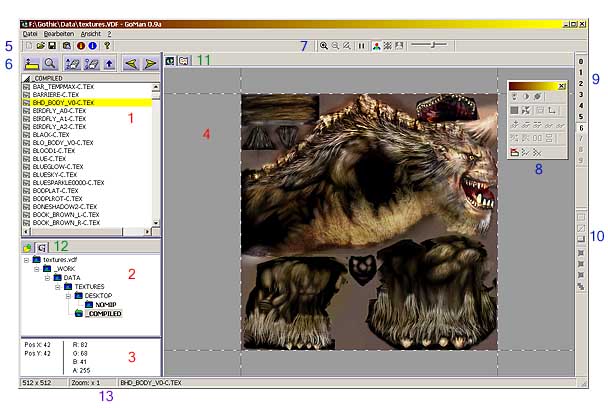Open the Datei menu
The image size is (608, 408).
tap(30, 34)
